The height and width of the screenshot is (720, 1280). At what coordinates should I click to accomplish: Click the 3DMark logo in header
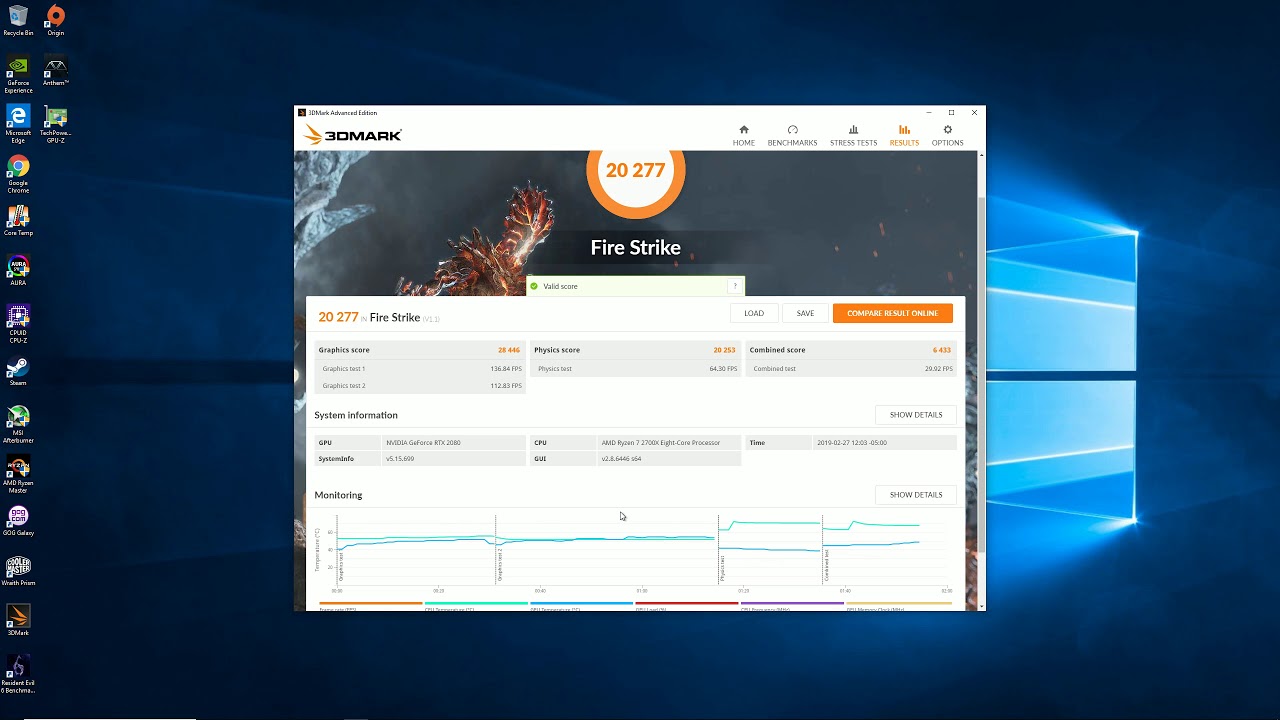(352, 135)
